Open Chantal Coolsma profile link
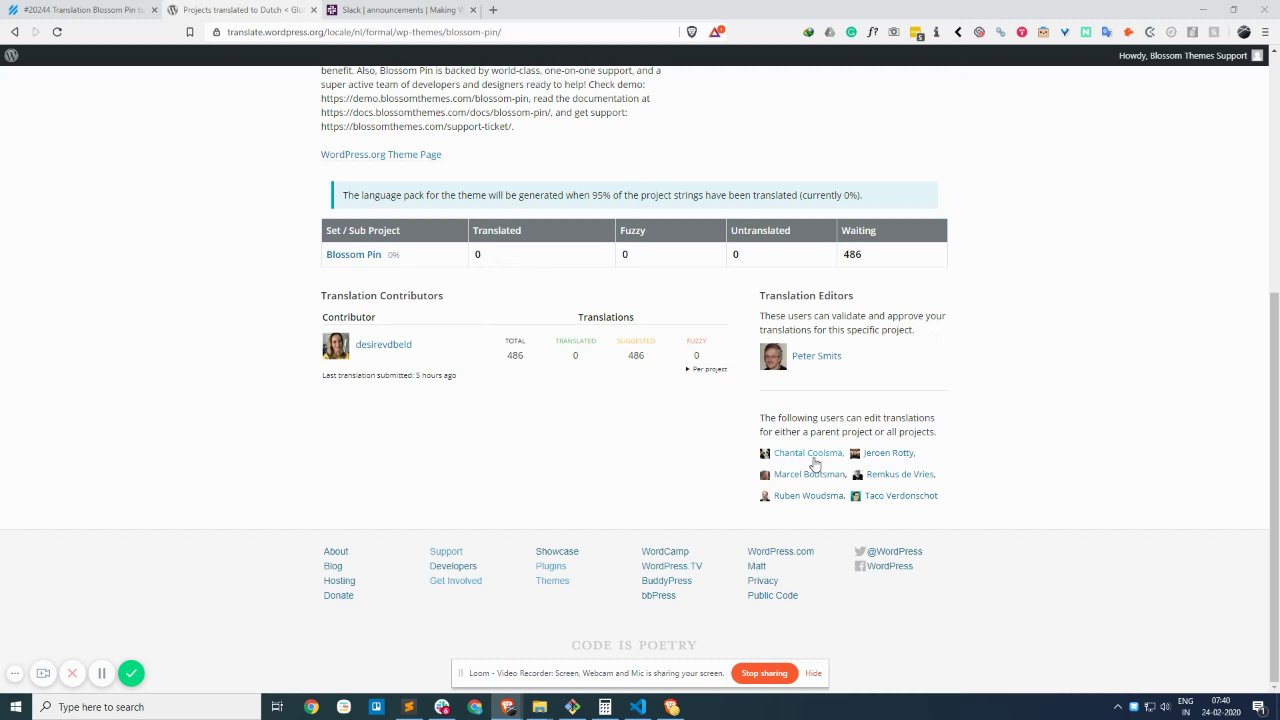 (808, 453)
